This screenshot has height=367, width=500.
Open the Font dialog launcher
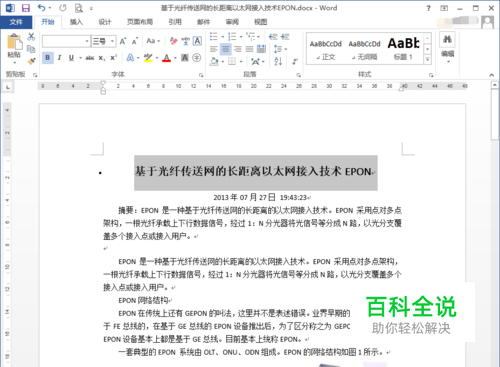(201, 75)
